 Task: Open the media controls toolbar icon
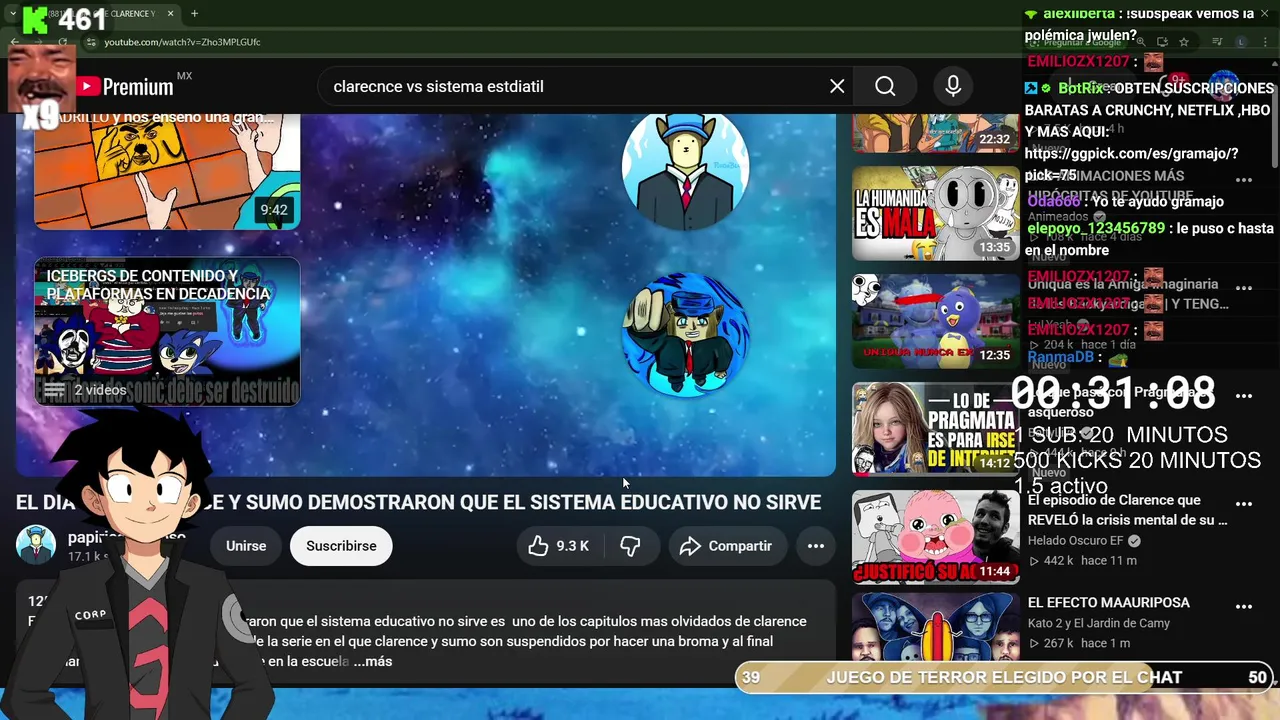click(1217, 42)
